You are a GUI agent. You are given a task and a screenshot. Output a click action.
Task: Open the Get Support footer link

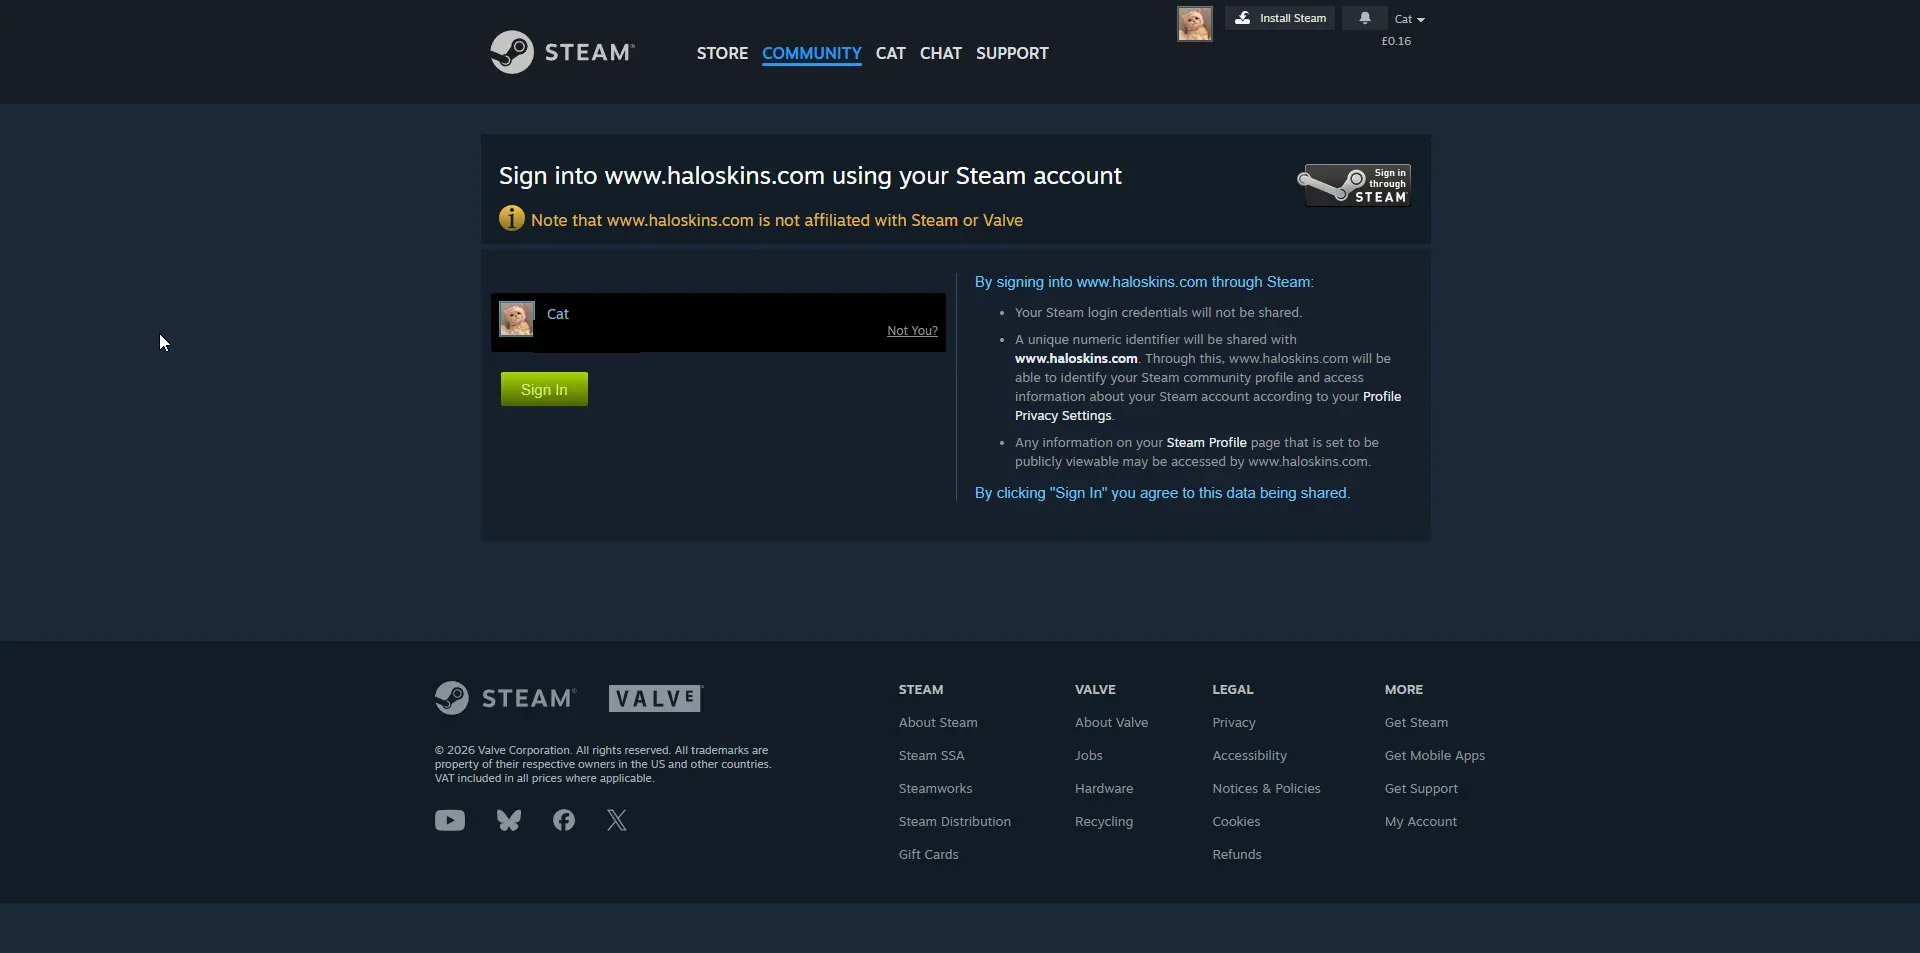tap(1421, 788)
